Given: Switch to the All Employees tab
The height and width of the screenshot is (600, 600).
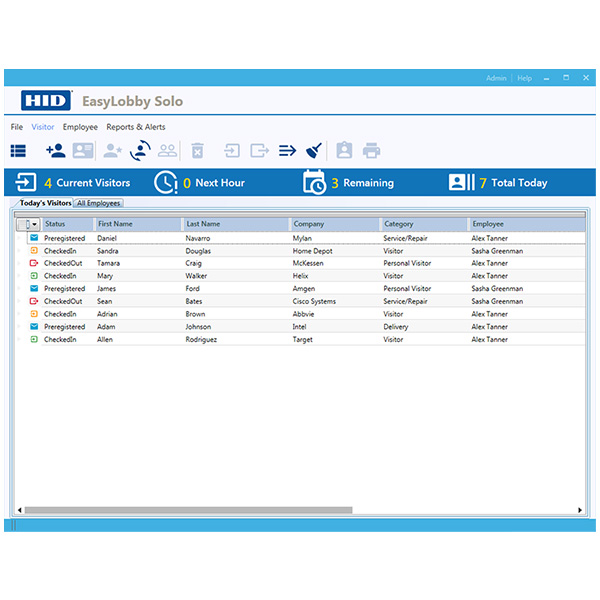Looking at the screenshot, I should pos(99,203).
